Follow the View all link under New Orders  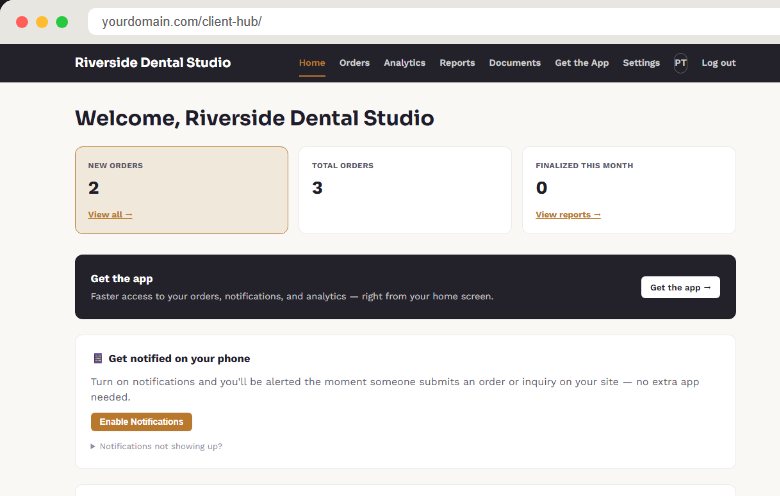tap(110, 214)
